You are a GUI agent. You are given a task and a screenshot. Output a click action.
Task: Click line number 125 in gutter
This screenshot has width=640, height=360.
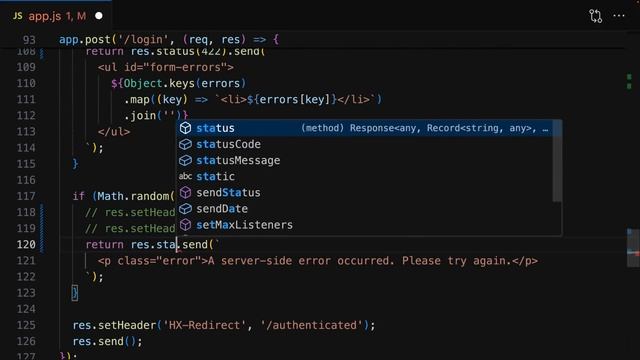tap(26, 325)
